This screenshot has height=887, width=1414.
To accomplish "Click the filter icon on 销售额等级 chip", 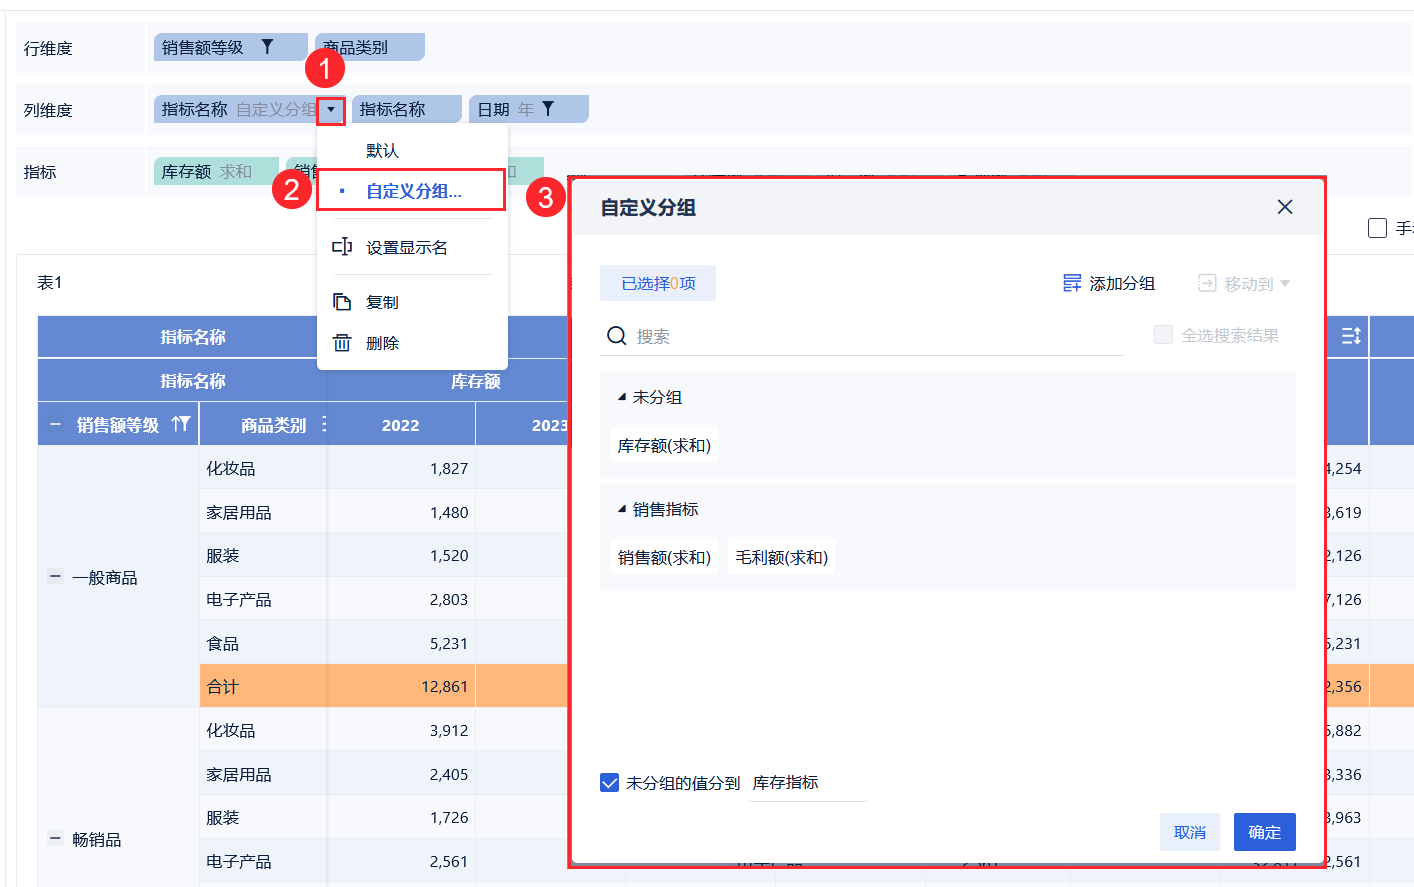I will pyautogui.click(x=267, y=47).
